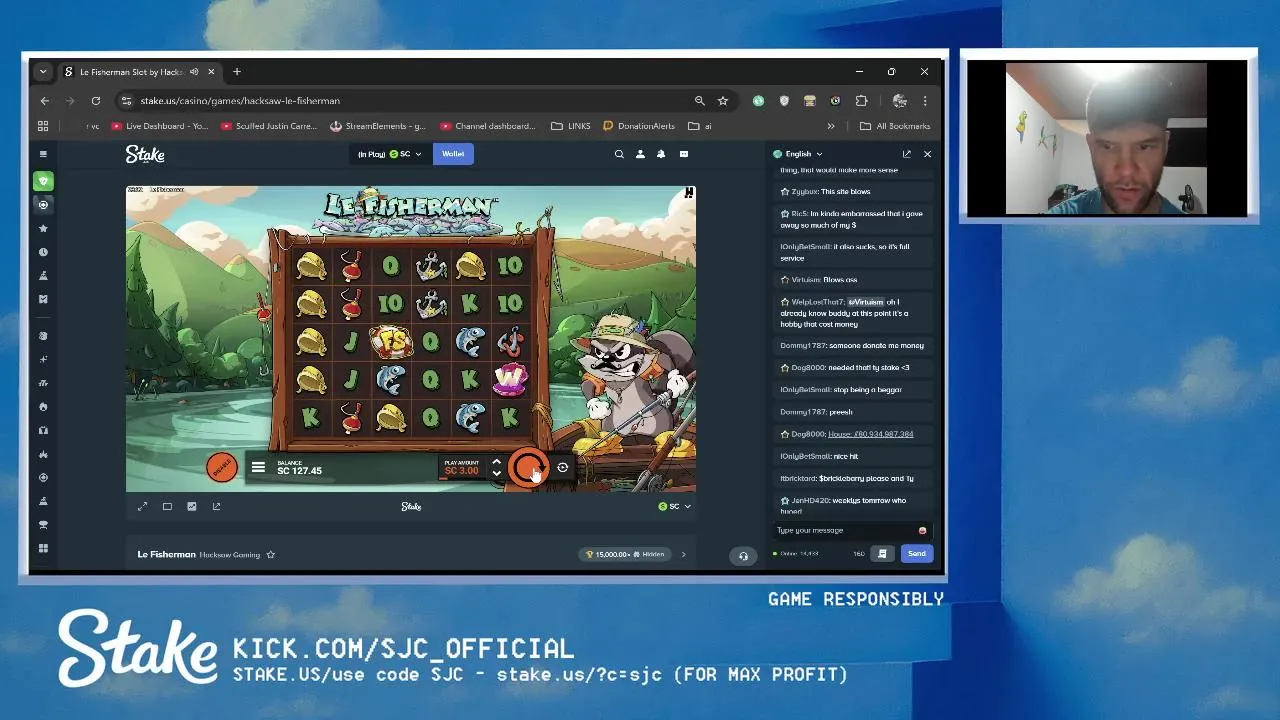Pop out the chat panel
Viewport: 1280px width, 720px height.
coord(906,154)
